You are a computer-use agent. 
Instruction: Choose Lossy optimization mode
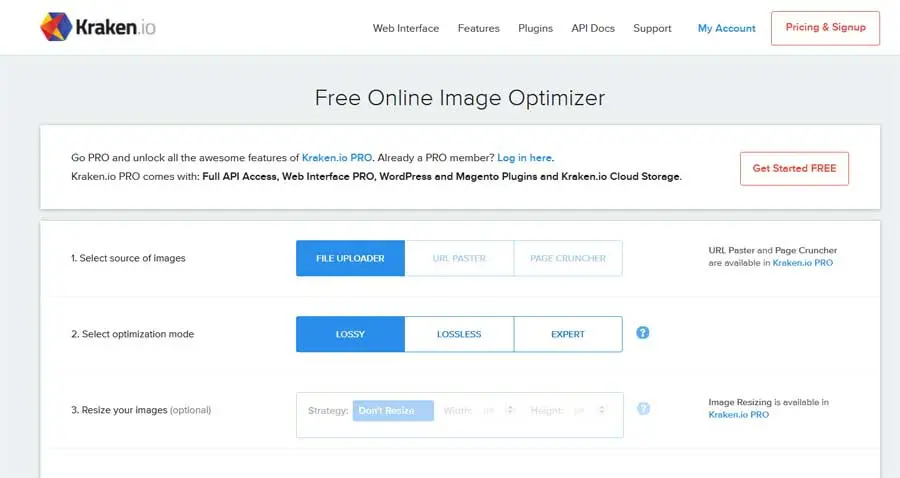coord(350,334)
